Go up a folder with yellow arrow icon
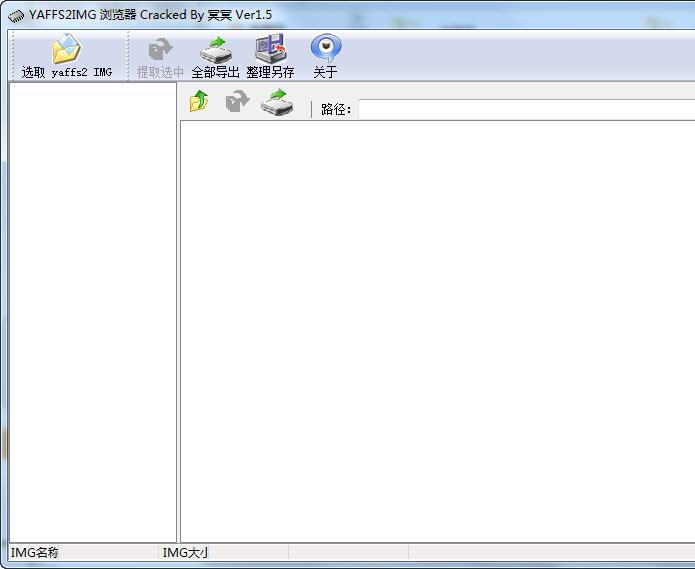 pos(199,101)
